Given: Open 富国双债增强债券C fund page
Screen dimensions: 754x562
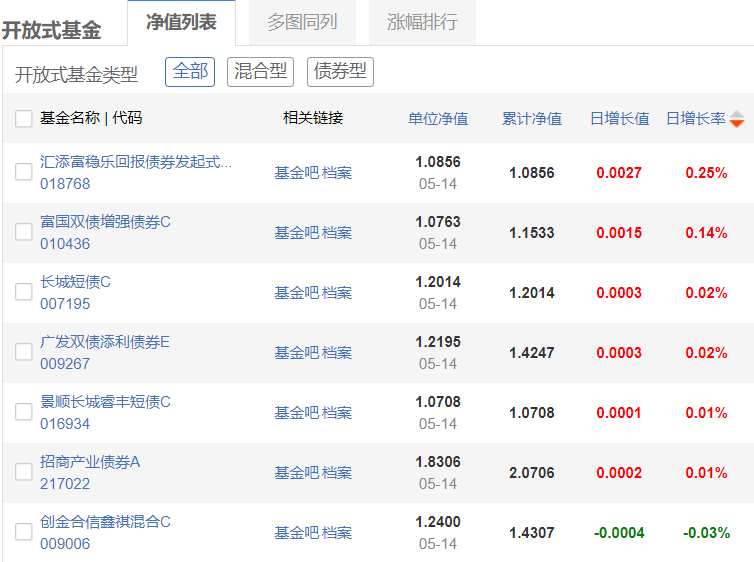Looking at the screenshot, I should coord(105,222).
